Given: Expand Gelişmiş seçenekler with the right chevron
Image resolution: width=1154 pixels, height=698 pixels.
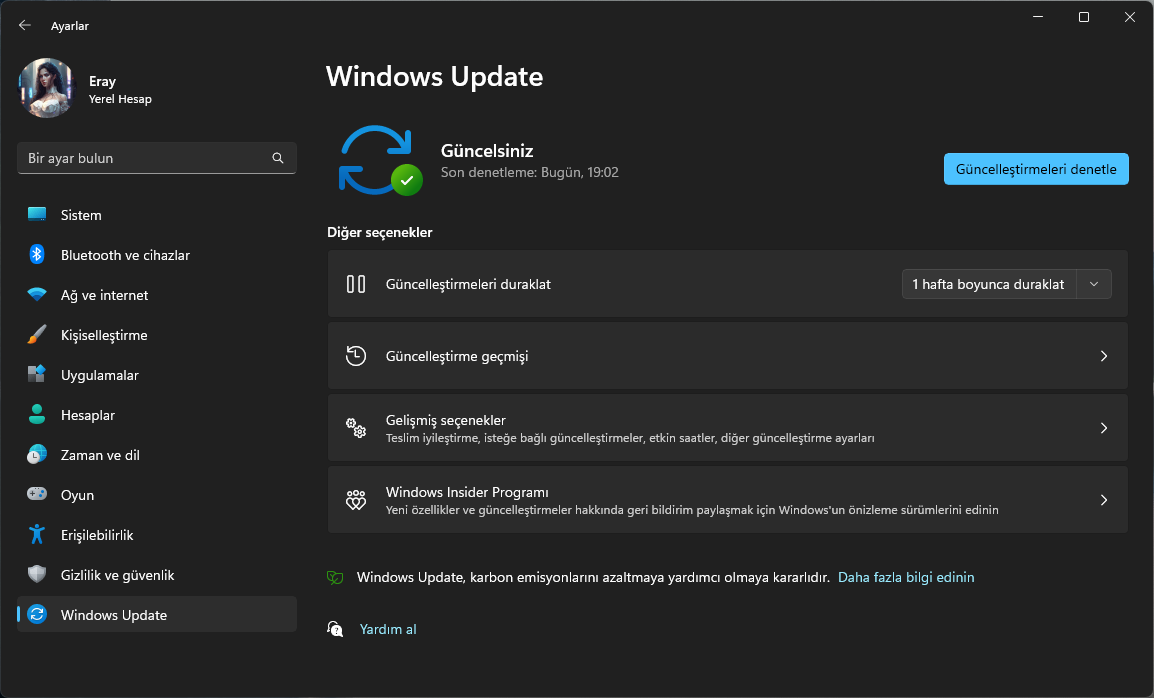Looking at the screenshot, I should pos(1104,428).
